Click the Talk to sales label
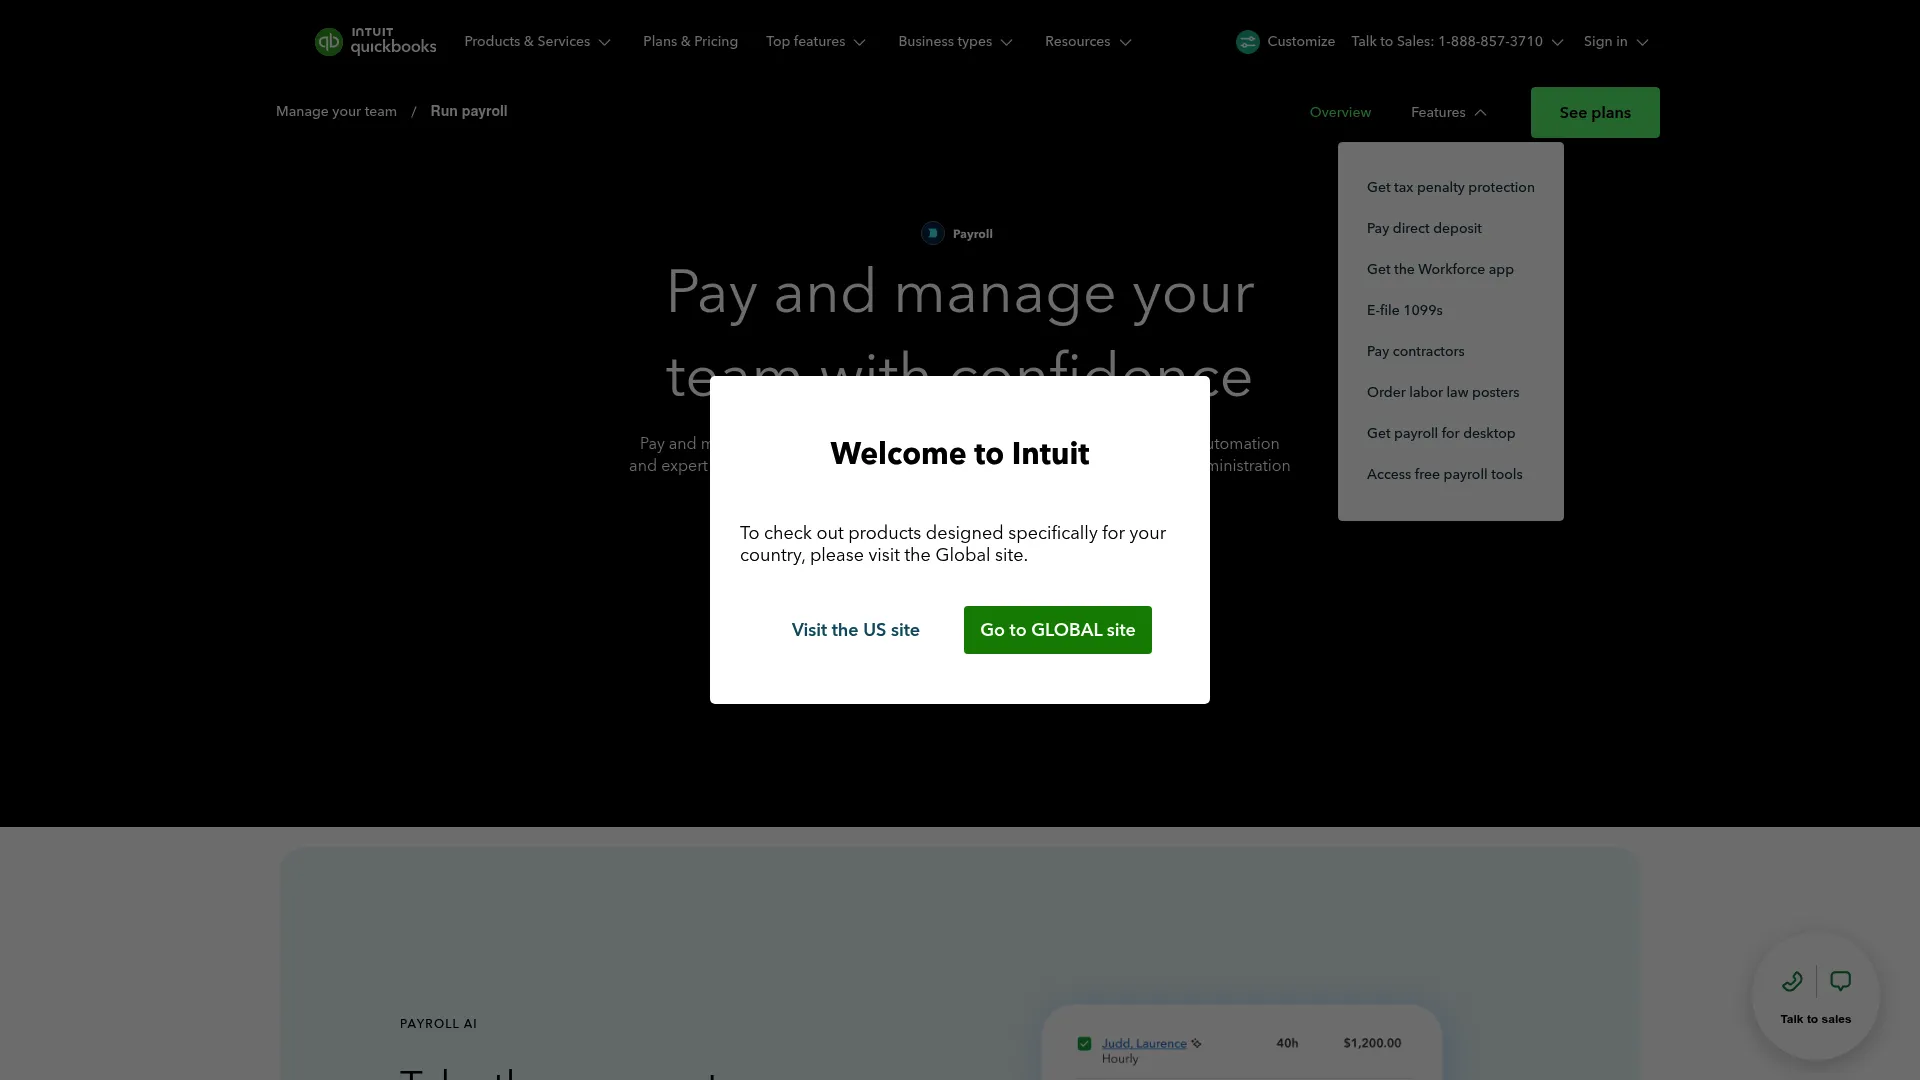Screen dimensions: 1920x1080 (x=1815, y=1019)
